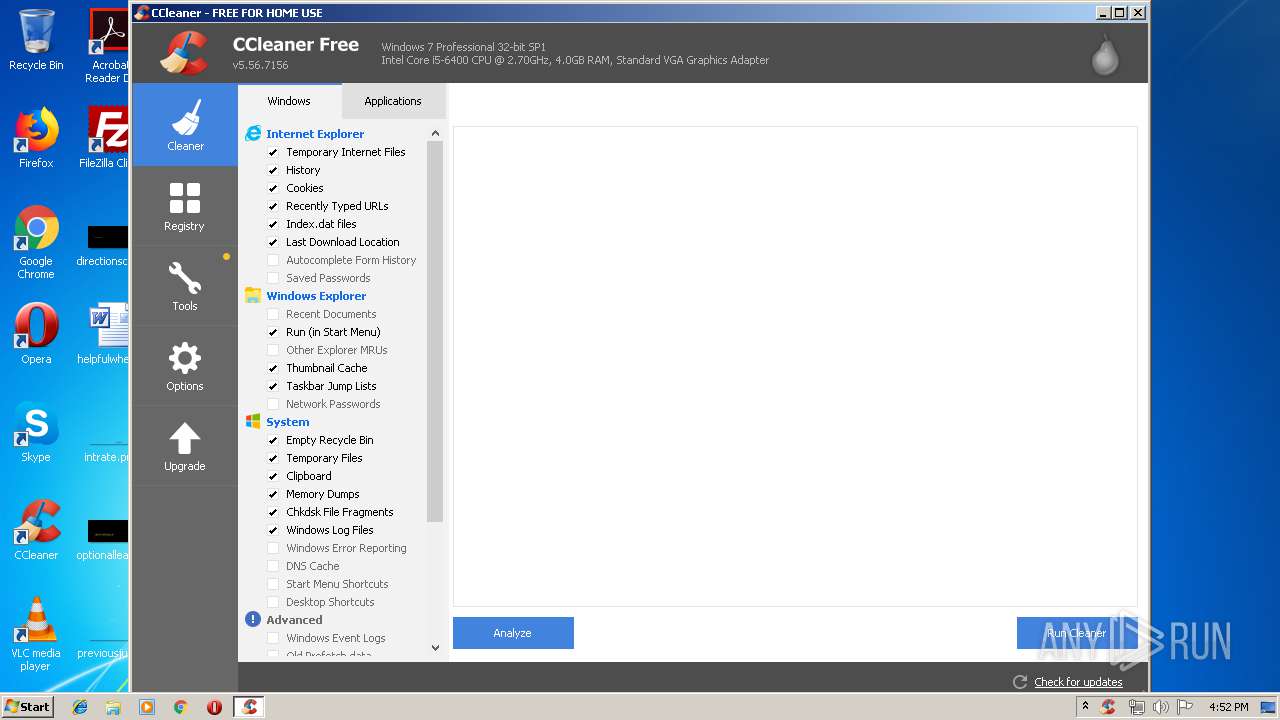Open the Cleaner section in sidebar
1280x720 pixels.
click(x=185, y=125)
